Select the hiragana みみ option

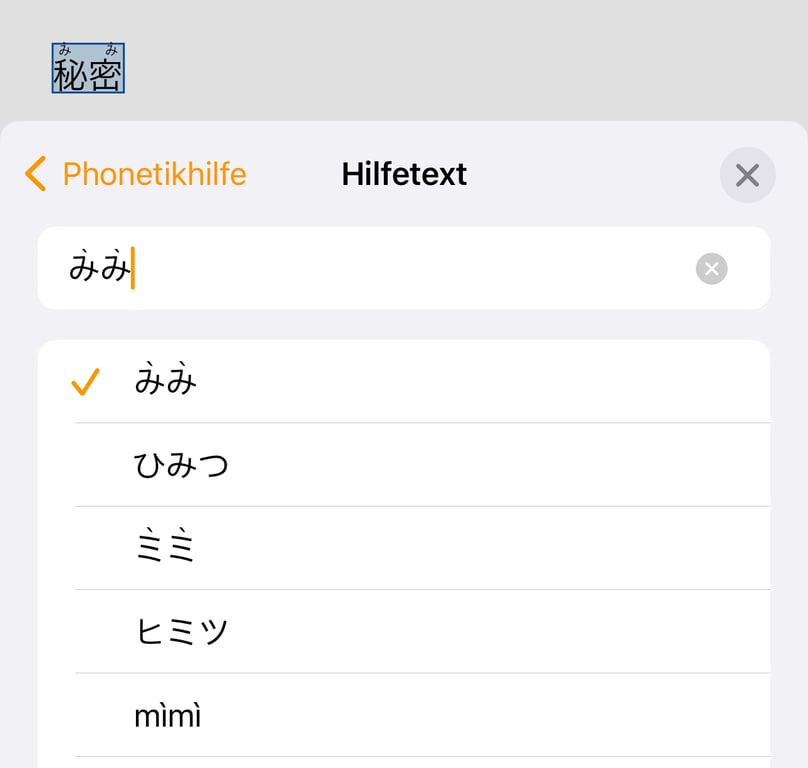coord(166,382)
